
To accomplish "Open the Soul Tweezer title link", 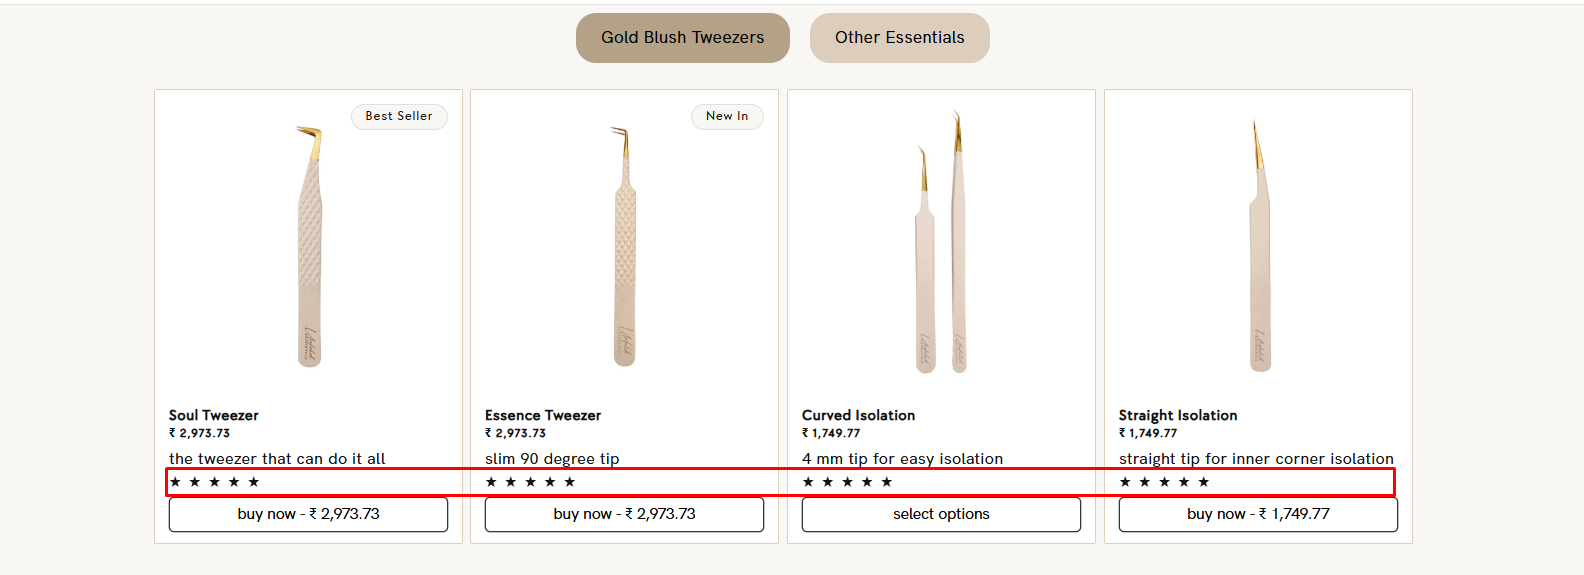I will [x=214, y=415].
